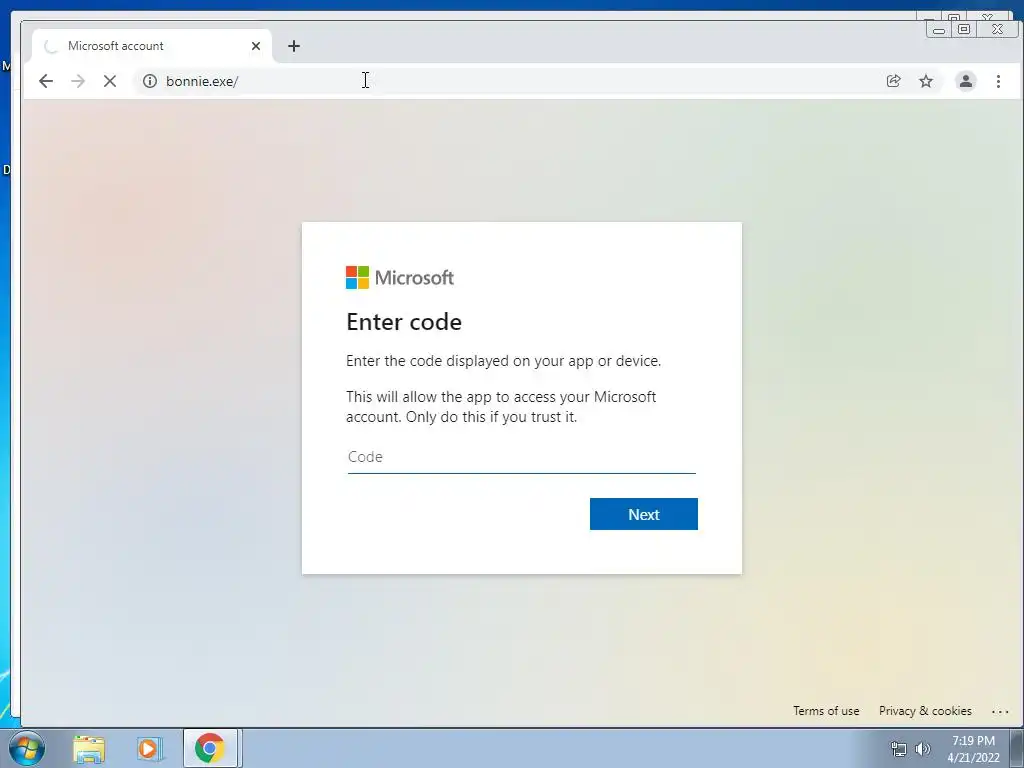Screen dimensions: 1024x768
Task: Open the Privacy & cookies link
Action: click(925, 711)
